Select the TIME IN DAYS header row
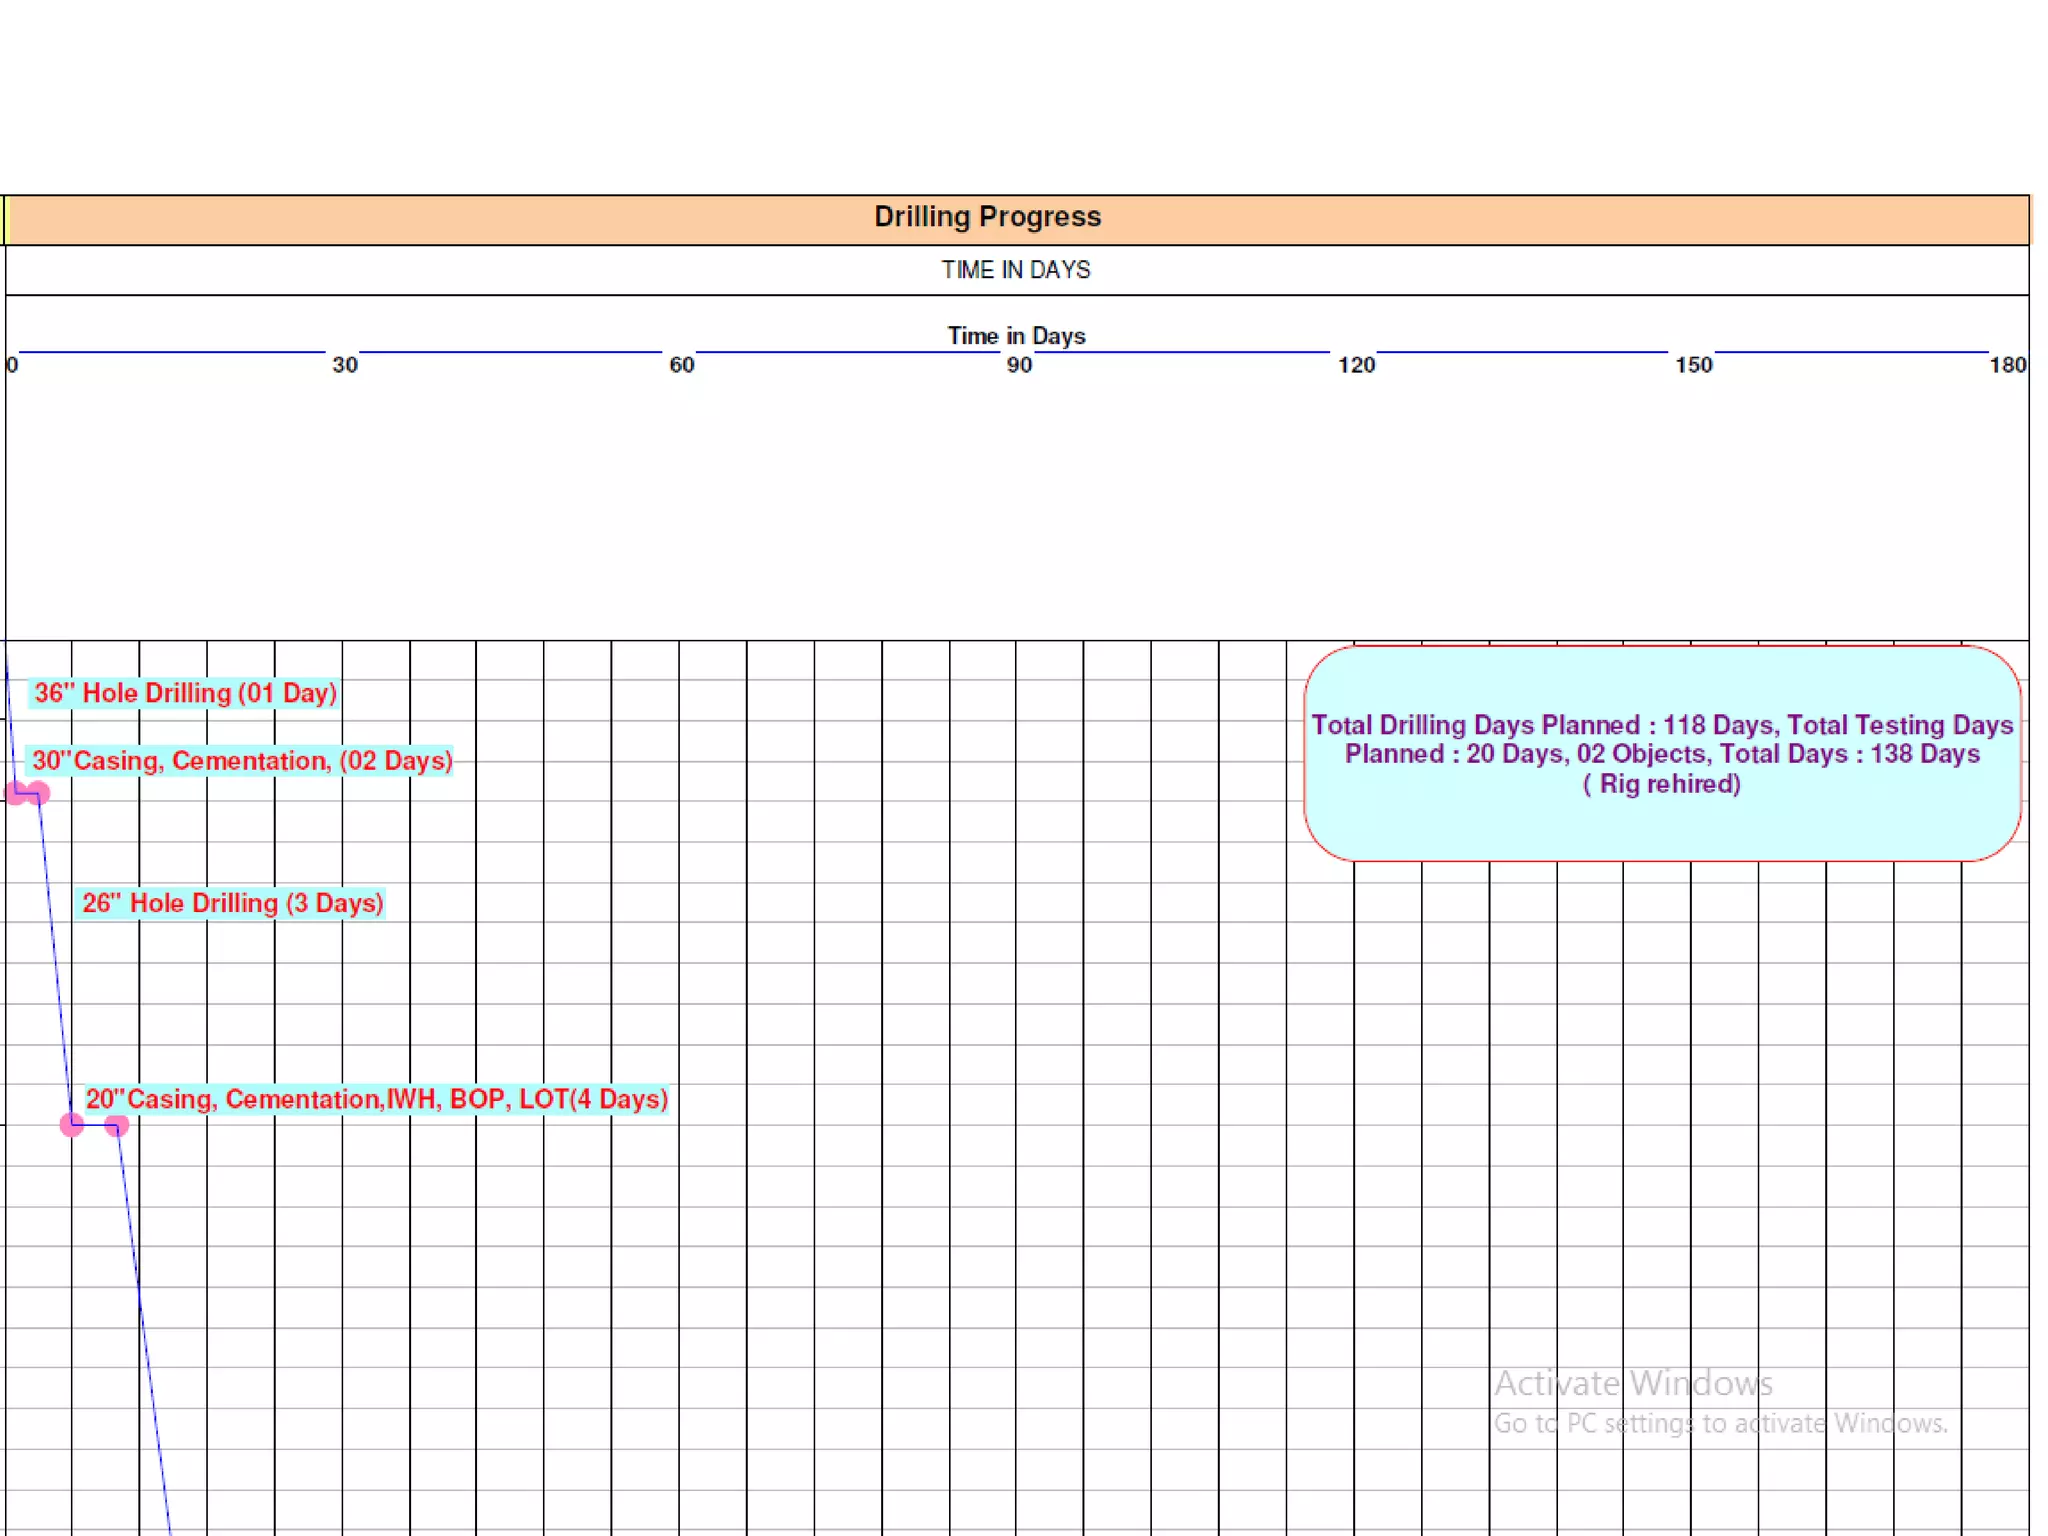This screenshot has width=2048, height=1536. 1016,270
